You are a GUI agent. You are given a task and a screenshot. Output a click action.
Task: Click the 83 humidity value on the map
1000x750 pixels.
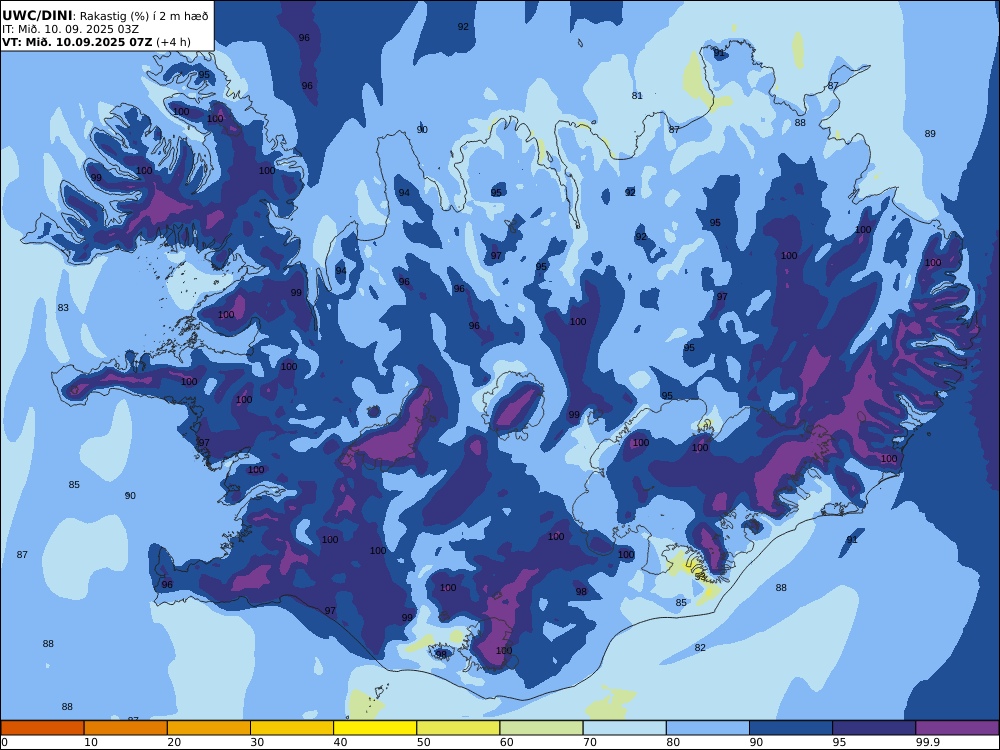coord(63,307)
